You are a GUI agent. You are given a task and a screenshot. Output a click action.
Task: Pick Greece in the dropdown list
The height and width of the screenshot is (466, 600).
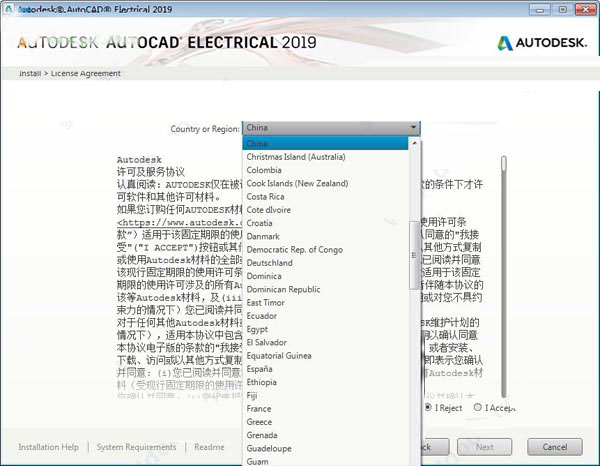tap(326, 422)
